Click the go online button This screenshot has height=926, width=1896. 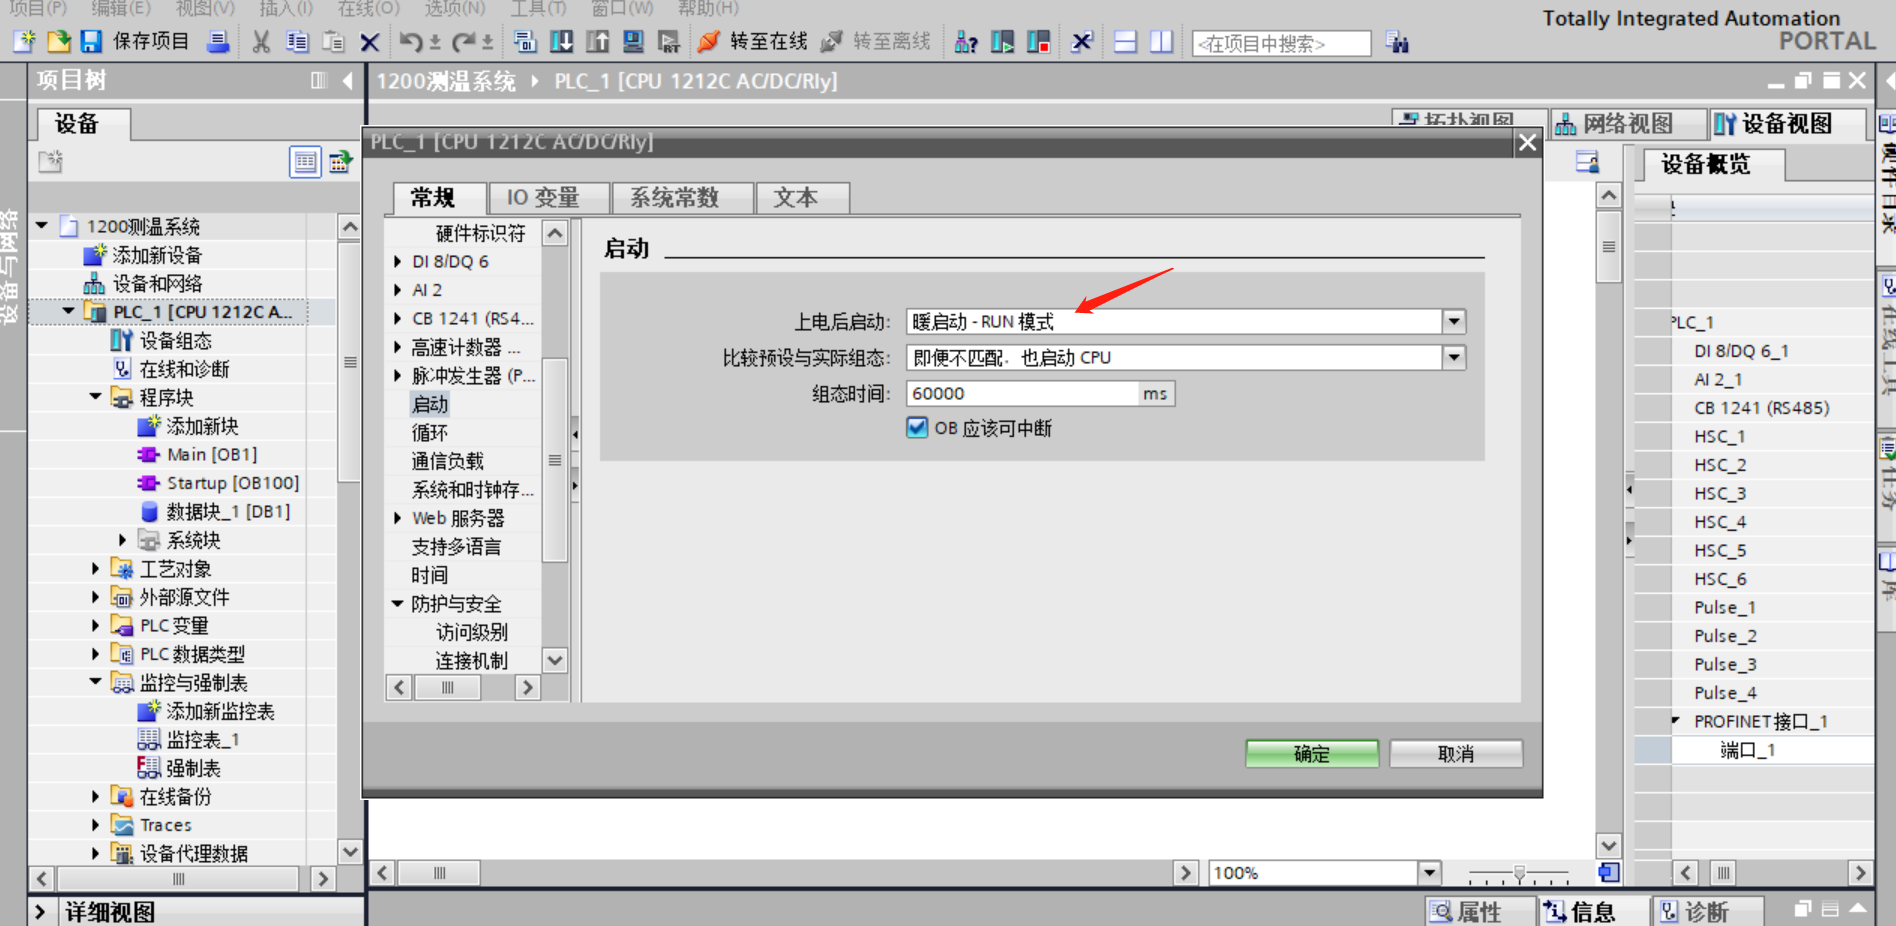click(753, 41)
